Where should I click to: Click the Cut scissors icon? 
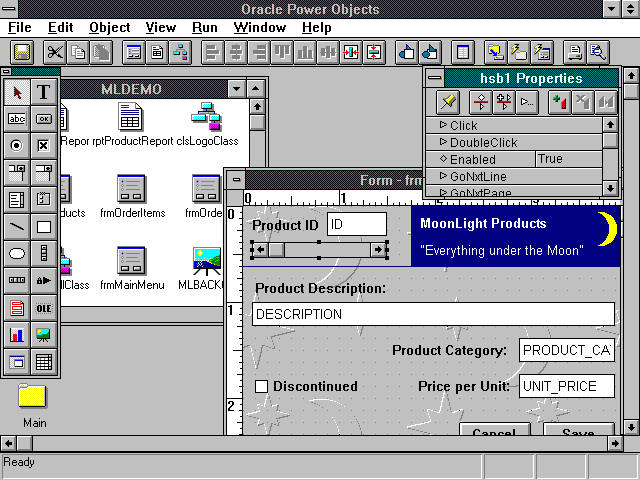pyautogui.click(x=55, y=51)
